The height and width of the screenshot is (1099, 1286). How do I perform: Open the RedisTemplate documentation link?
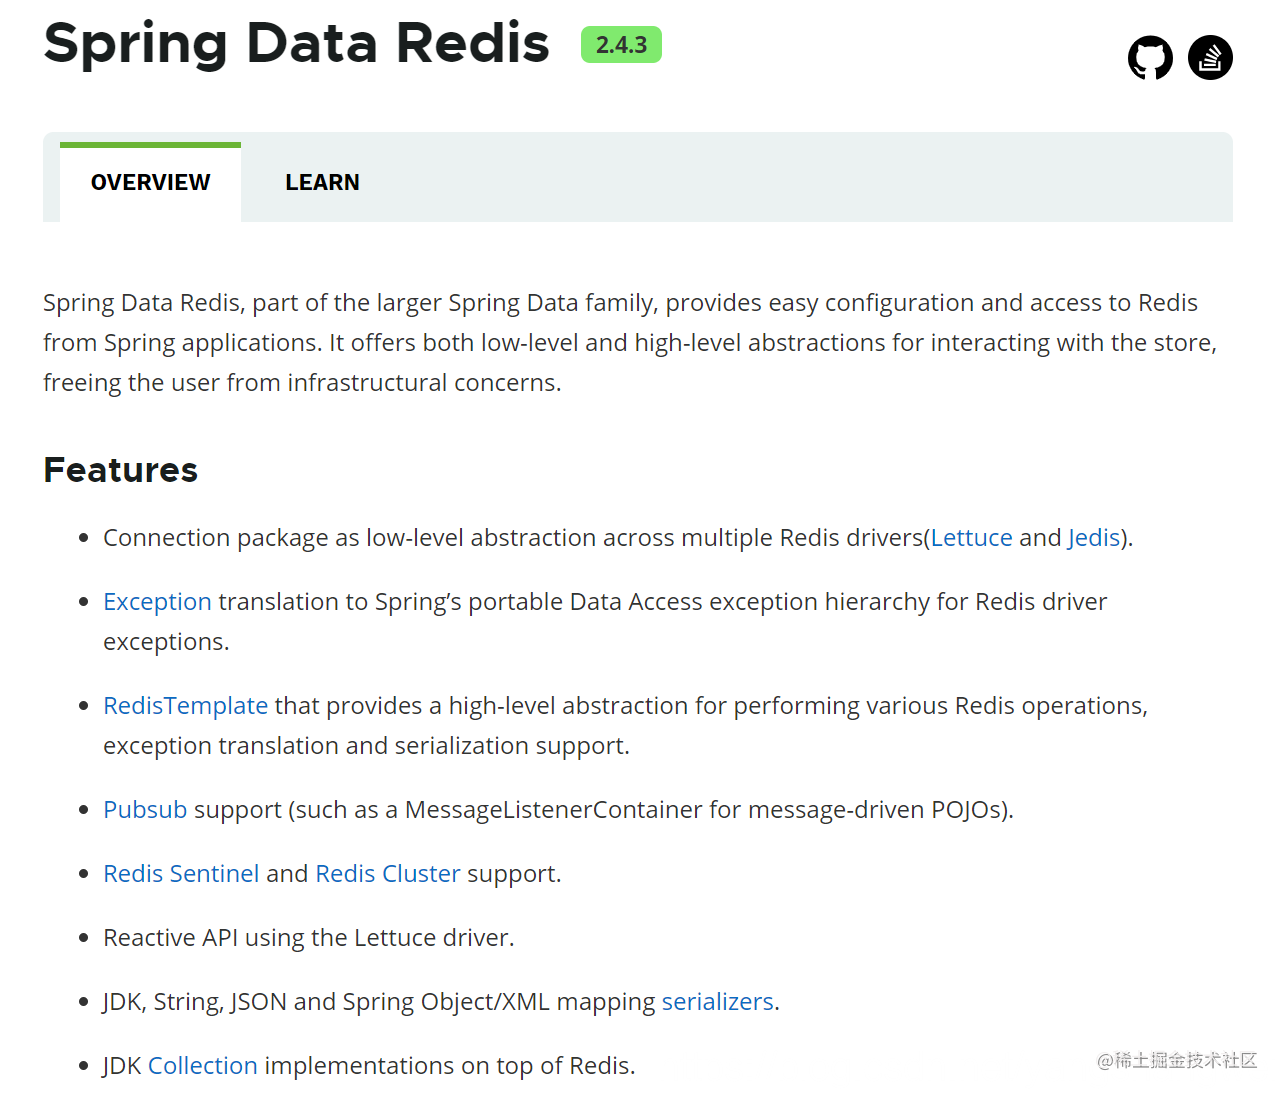point(185,705)
